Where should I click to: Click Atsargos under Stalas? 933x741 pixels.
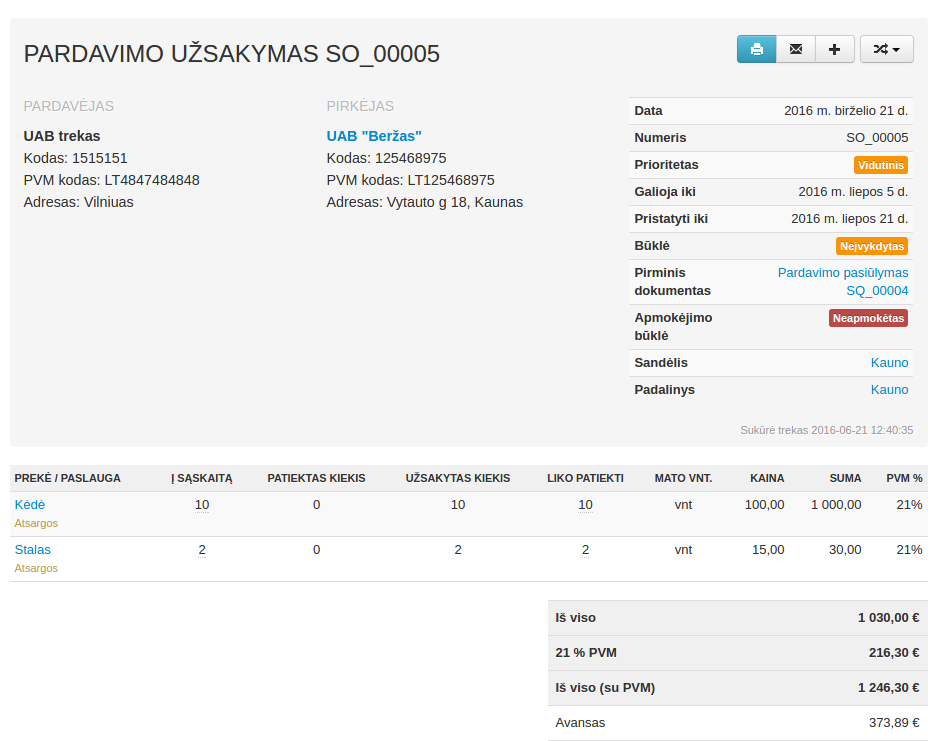(36, 568)
